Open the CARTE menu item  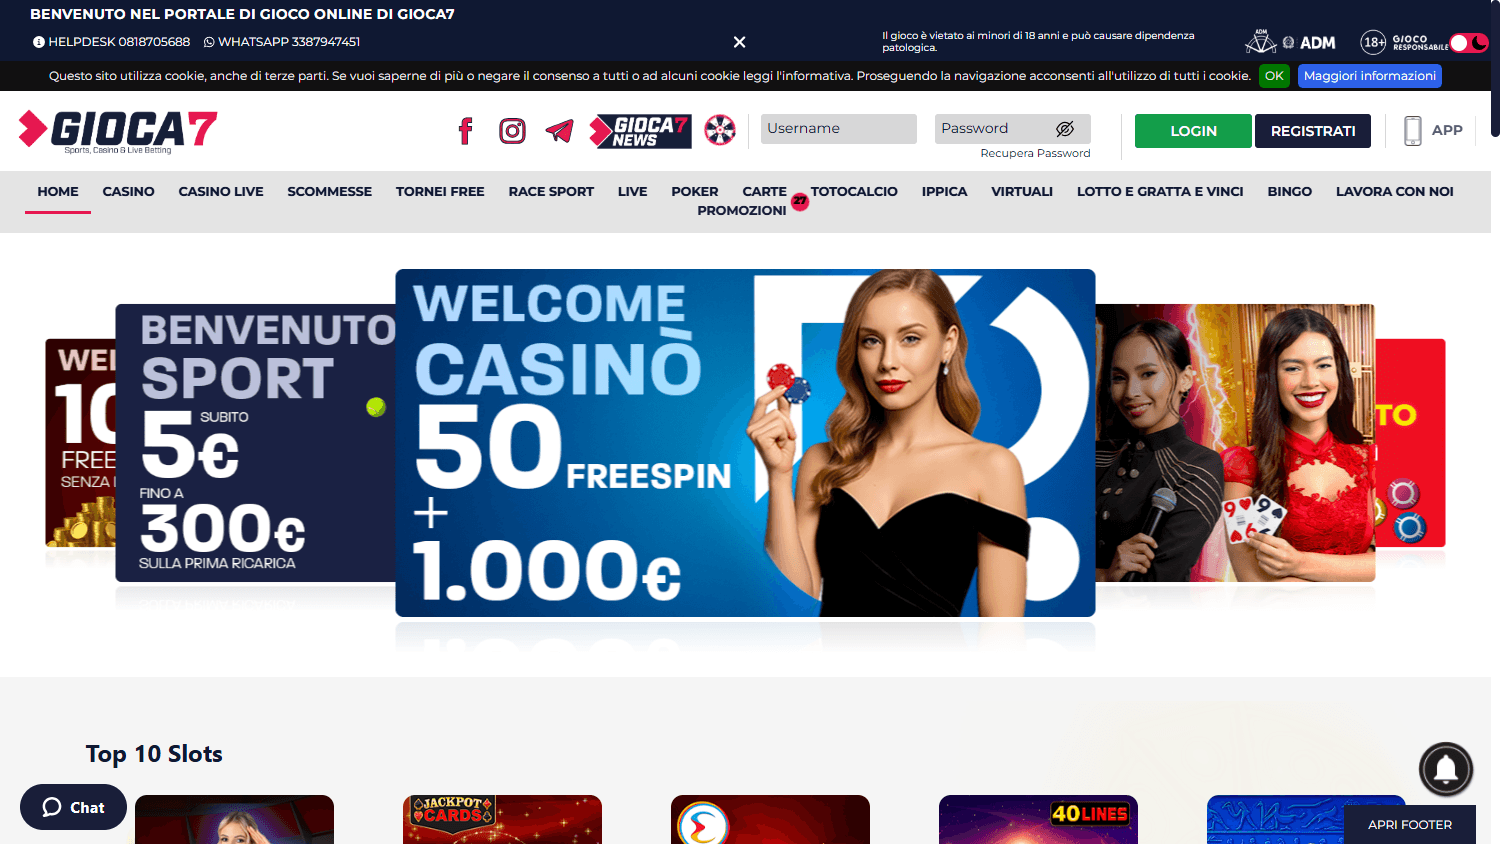point(765,191)
